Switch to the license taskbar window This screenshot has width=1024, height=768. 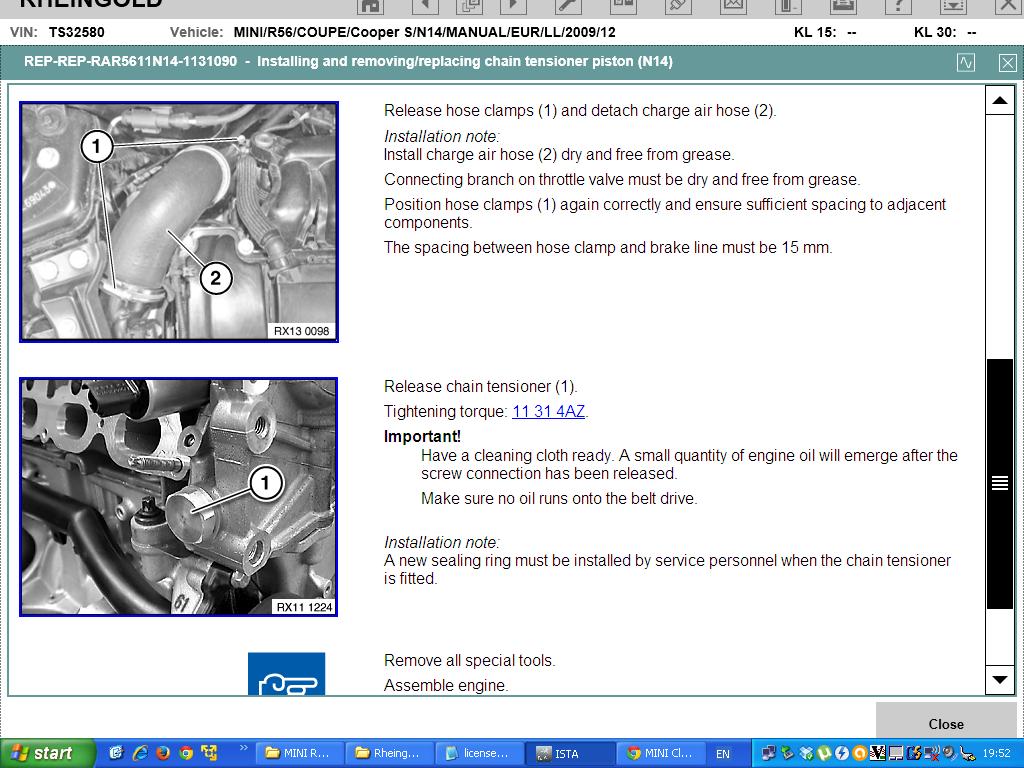point(477,753)
